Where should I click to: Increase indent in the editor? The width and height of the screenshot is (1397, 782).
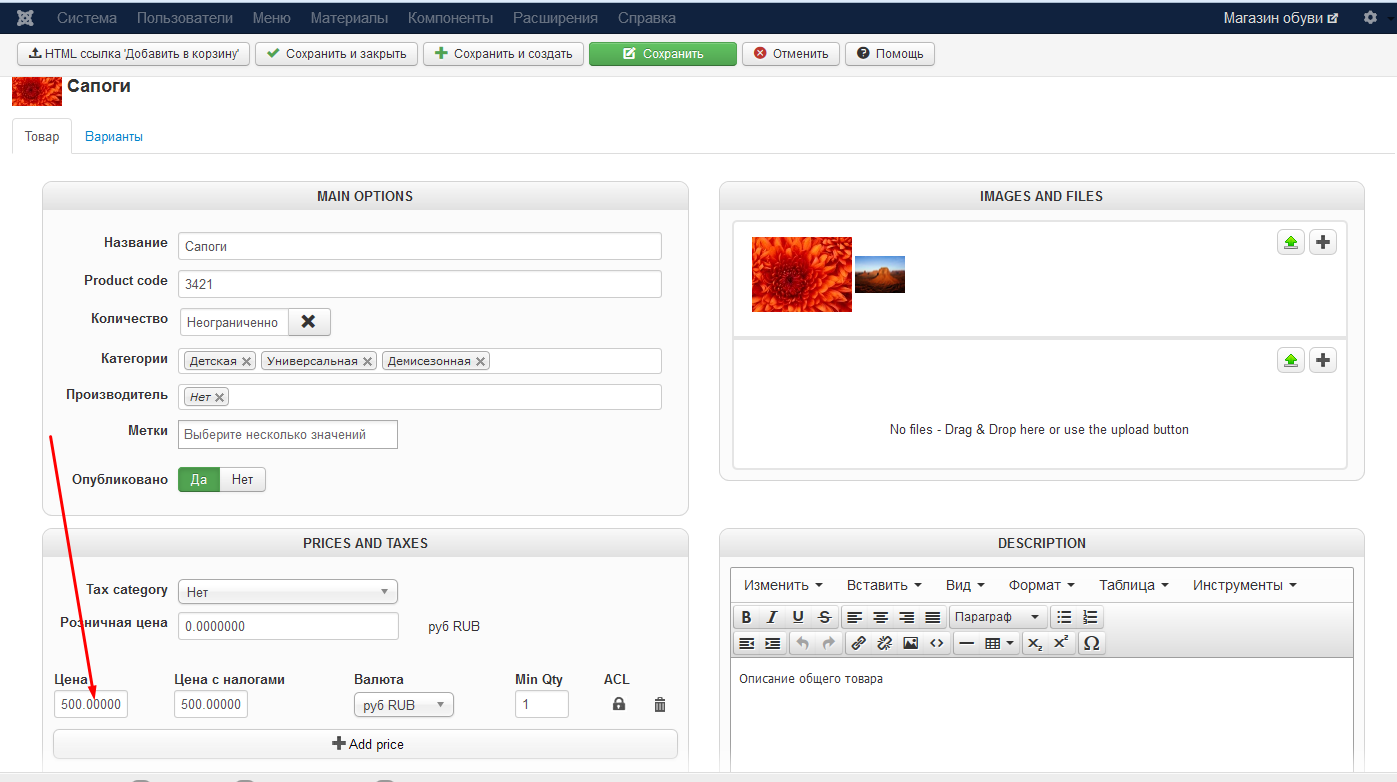(x=772, y=643)
